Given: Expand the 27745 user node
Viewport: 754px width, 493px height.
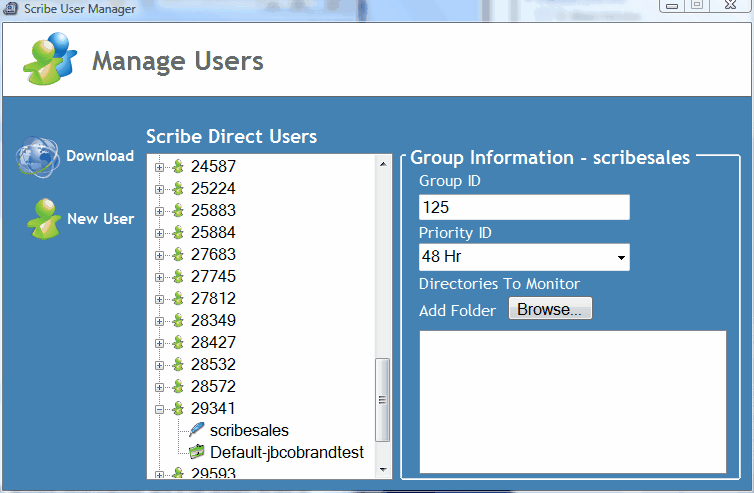Looking at the screenshot, I should click(159, 278).
